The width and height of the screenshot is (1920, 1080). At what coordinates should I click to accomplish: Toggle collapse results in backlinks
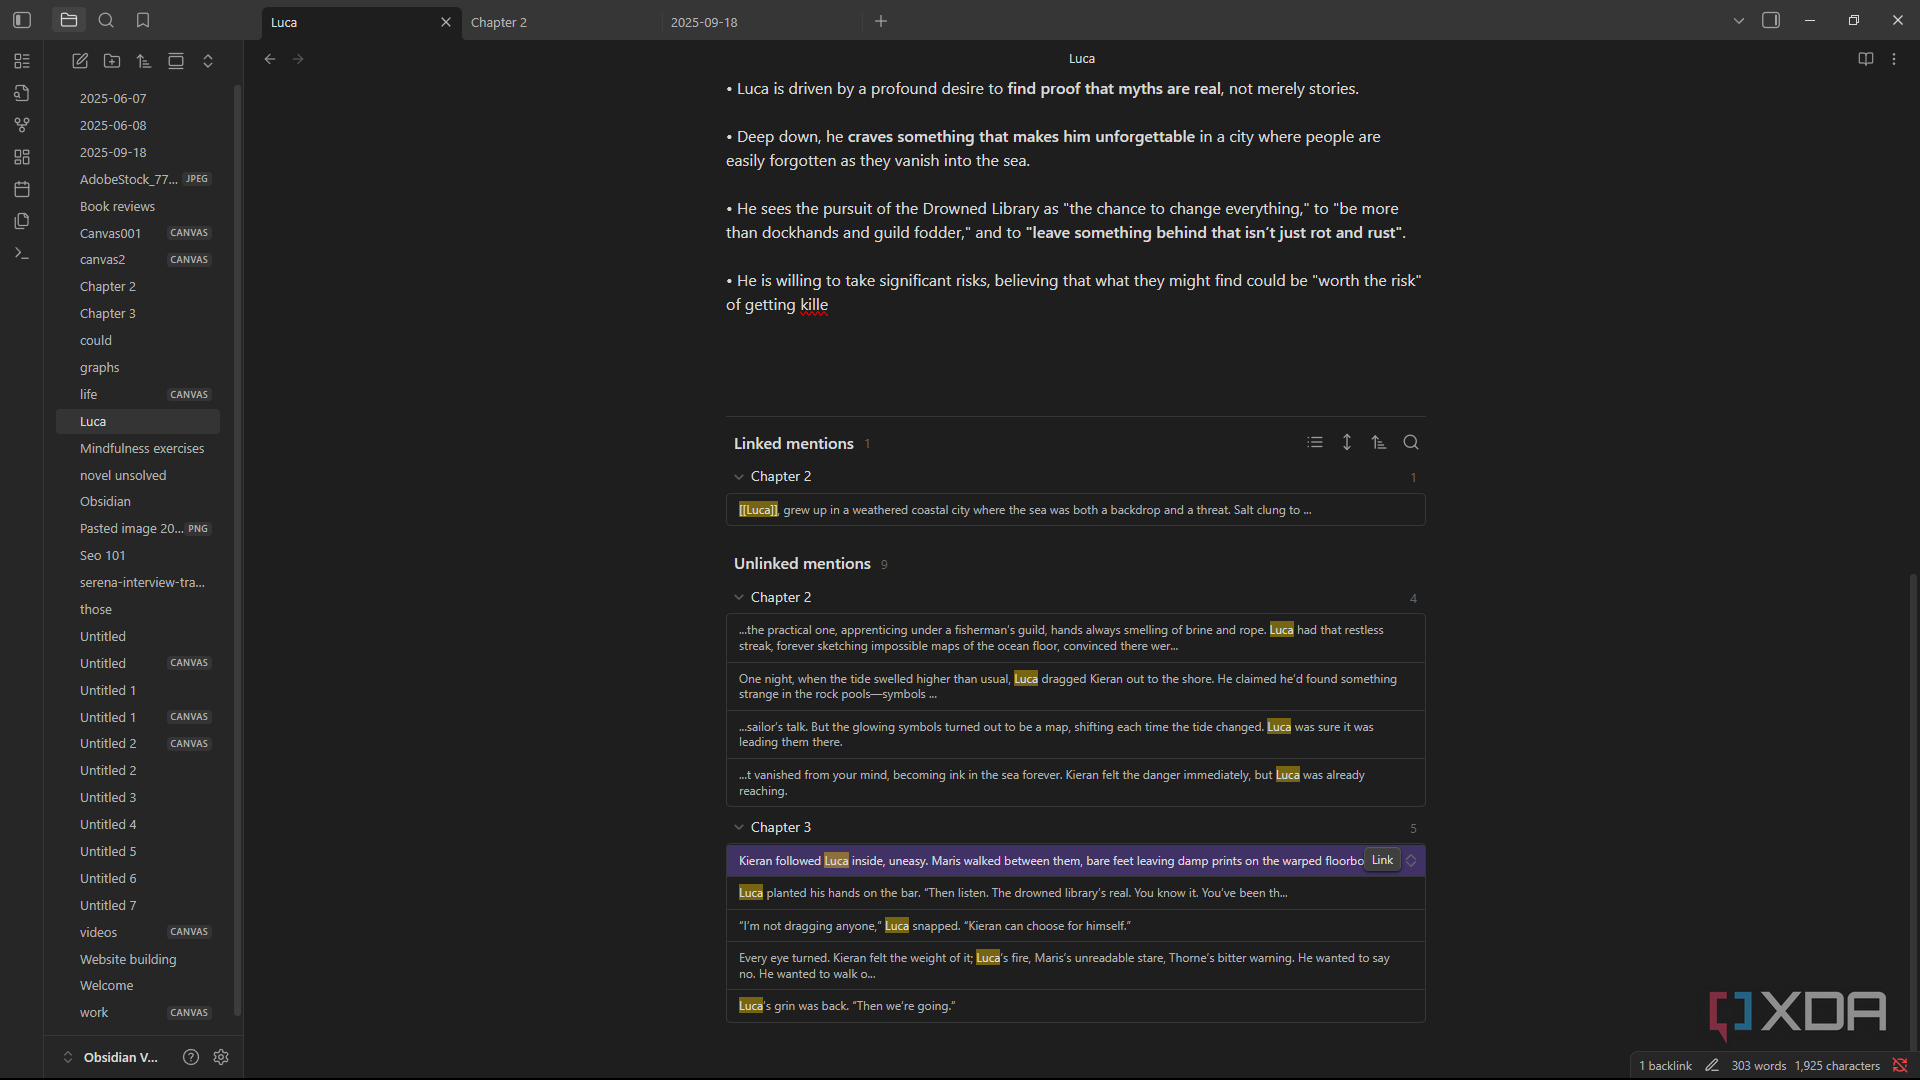click(x=1315, y=442)
